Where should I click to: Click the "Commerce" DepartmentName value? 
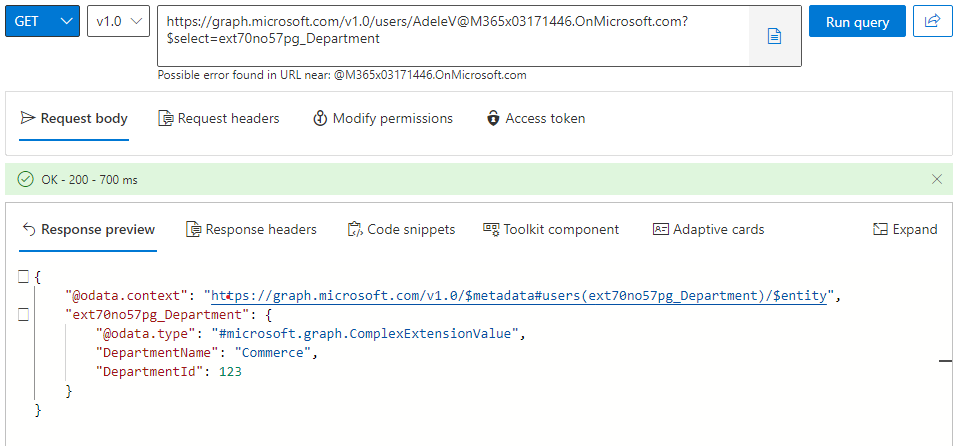(273, 352)
